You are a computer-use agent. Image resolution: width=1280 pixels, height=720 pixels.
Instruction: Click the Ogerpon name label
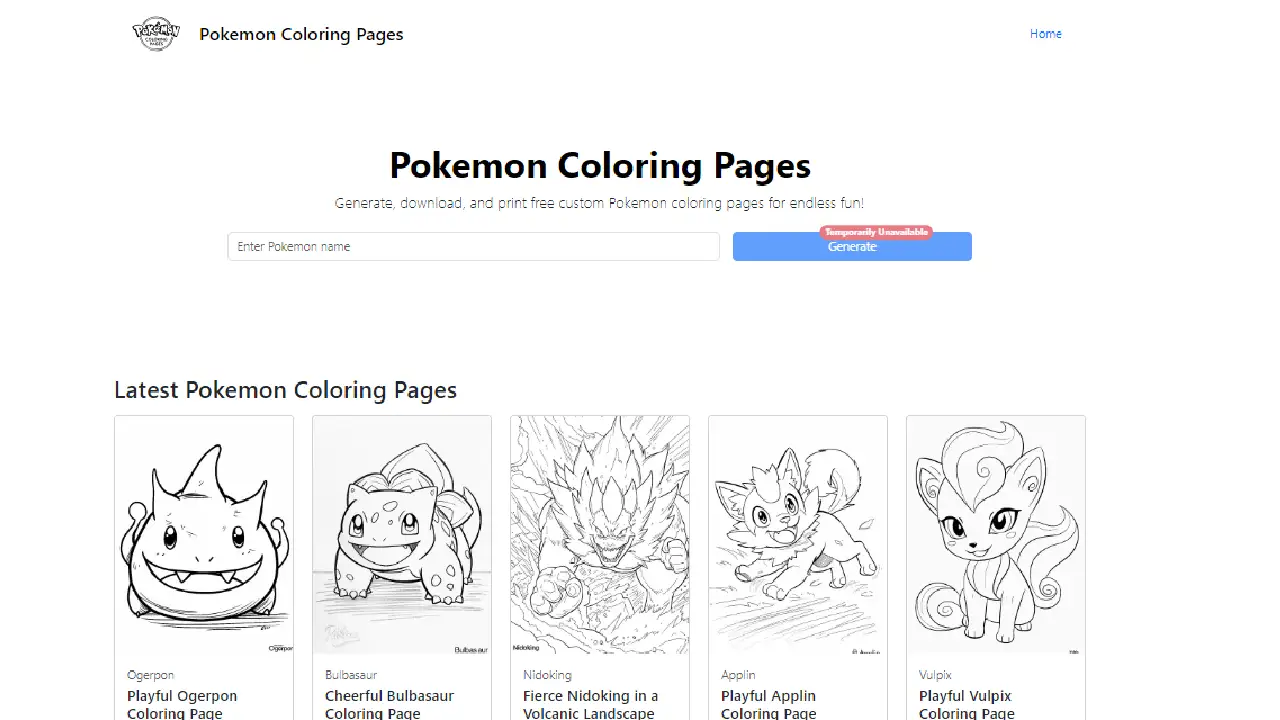150,675
